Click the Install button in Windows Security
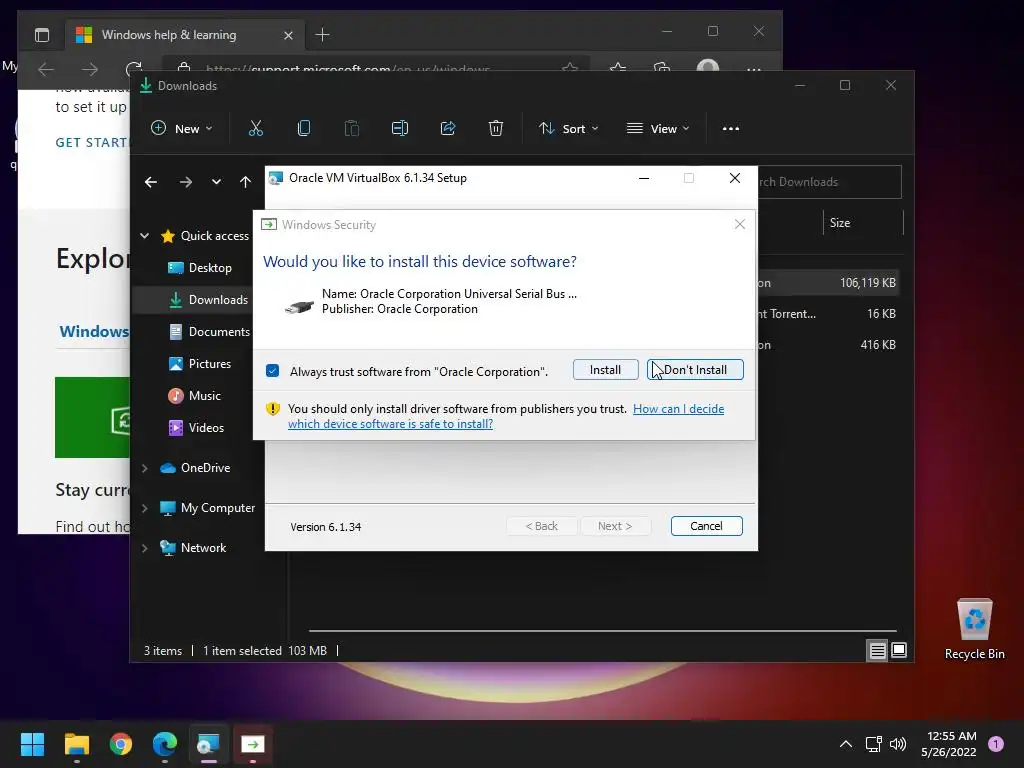 [605, 370]
